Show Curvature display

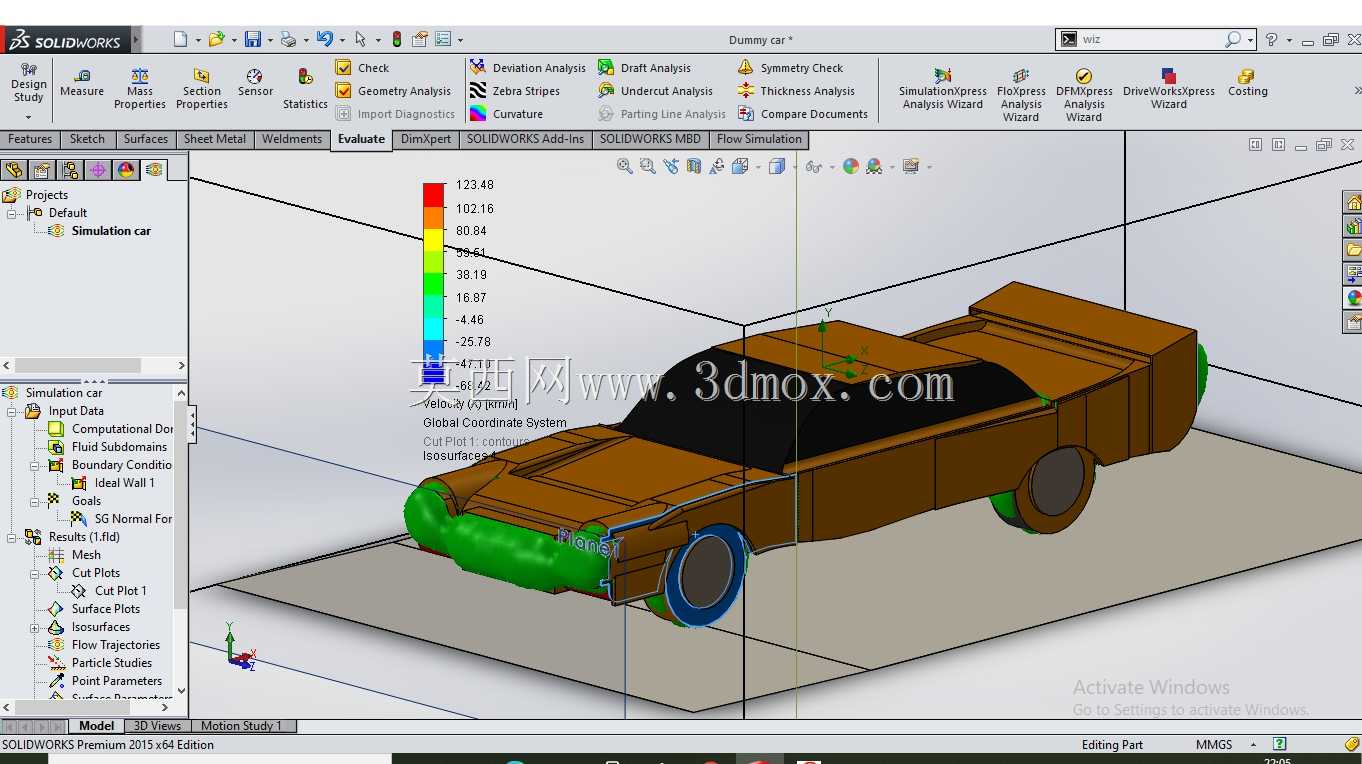coord(506,114)
